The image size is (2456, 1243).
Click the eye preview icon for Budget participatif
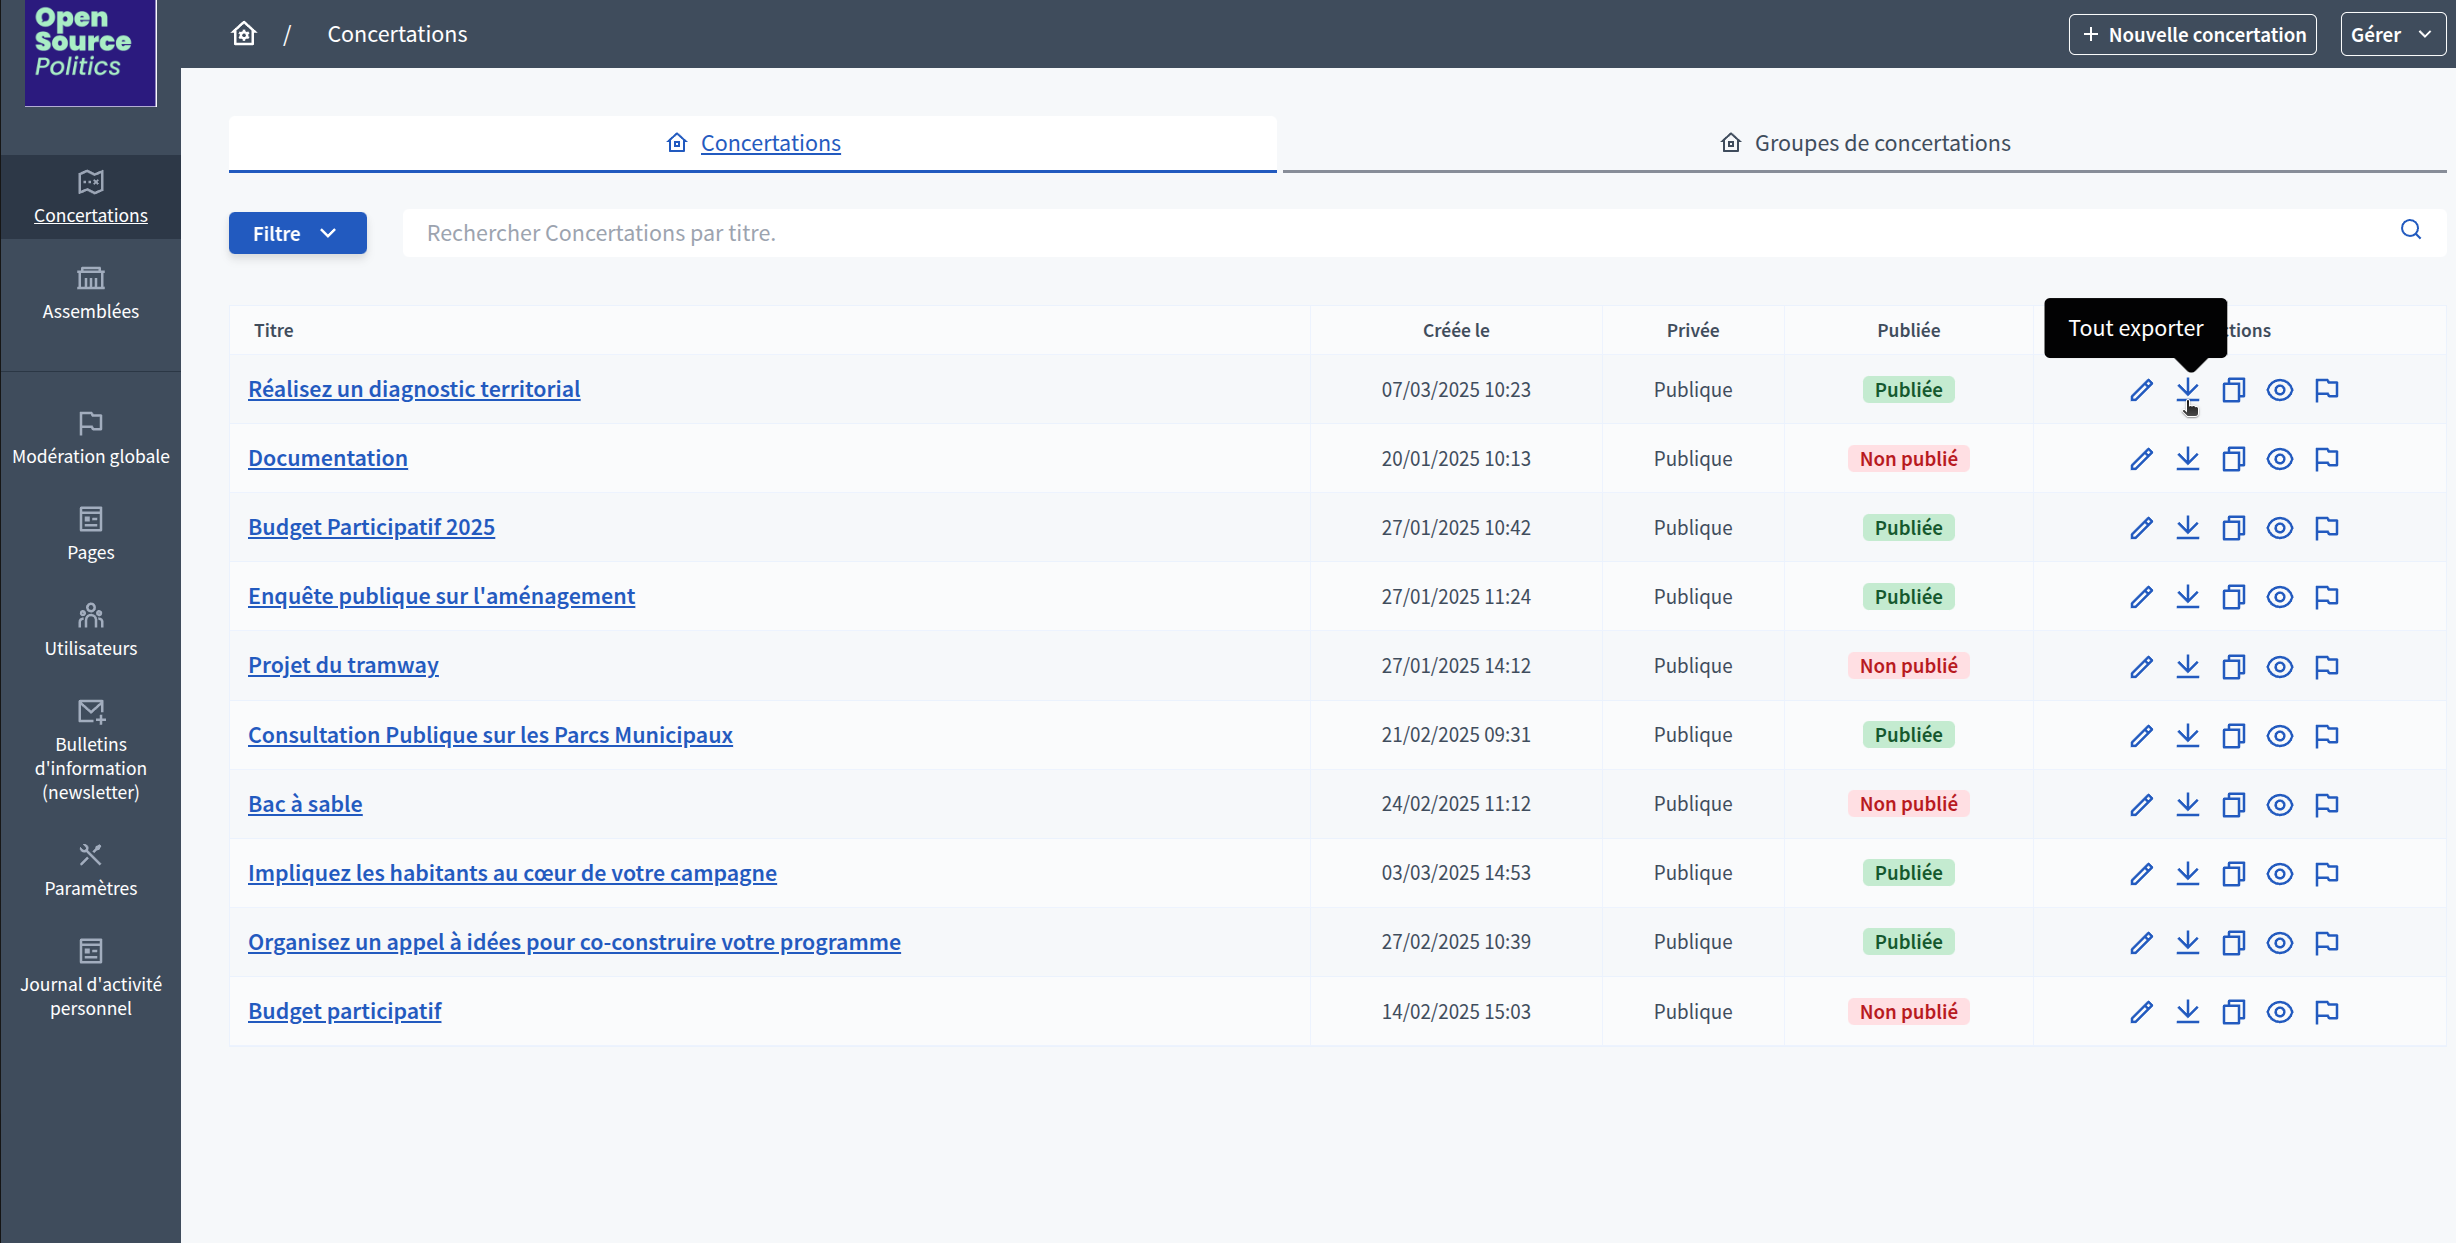(2280, 1012)
